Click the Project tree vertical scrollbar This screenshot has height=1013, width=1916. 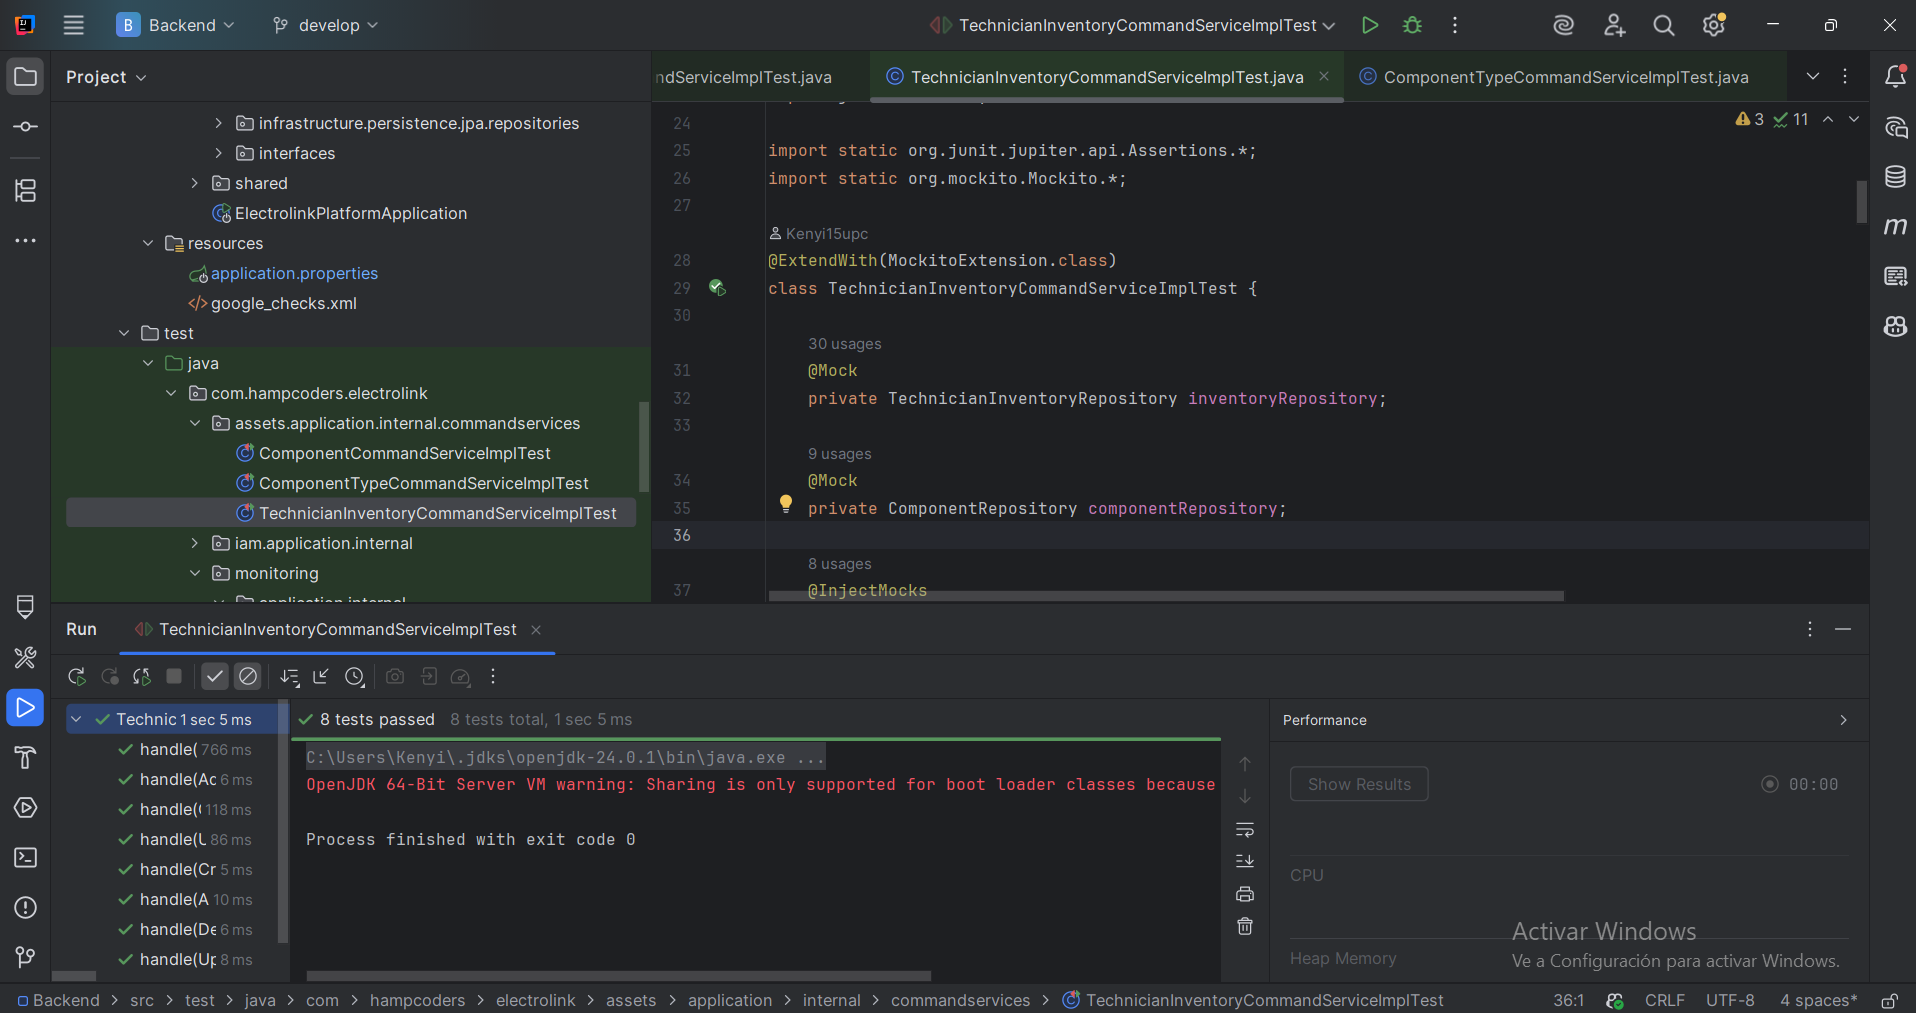point(644,446)
